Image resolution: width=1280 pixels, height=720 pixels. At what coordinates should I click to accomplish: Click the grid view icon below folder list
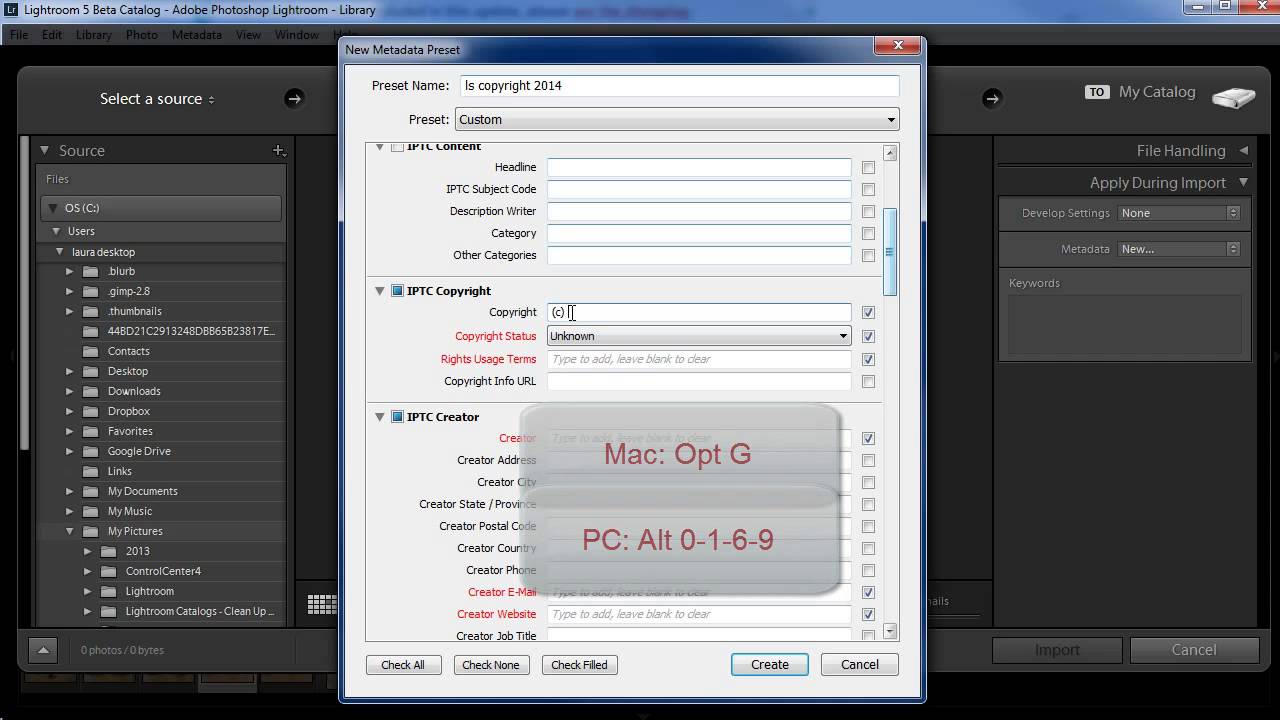point(321,604)
